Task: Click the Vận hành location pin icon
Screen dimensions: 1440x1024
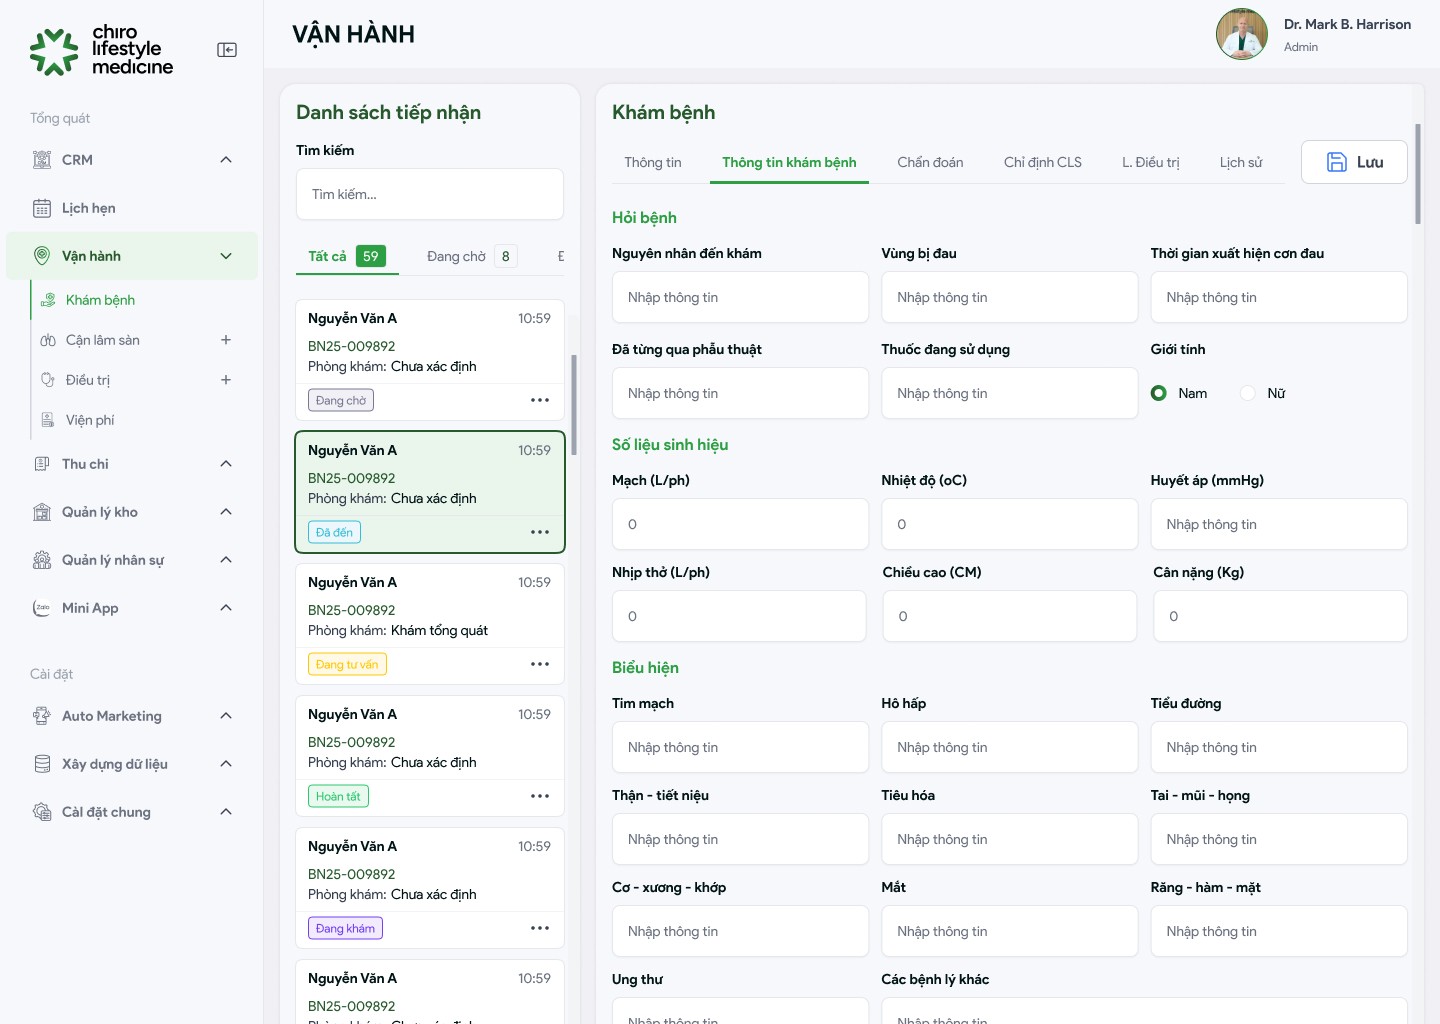Action: click(x=42, y=256)
